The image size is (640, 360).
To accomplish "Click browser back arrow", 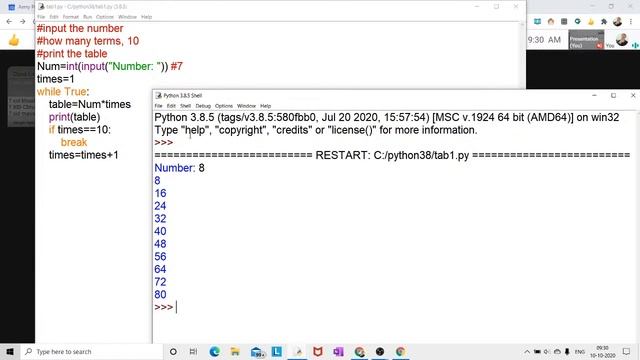I will 9,21.
